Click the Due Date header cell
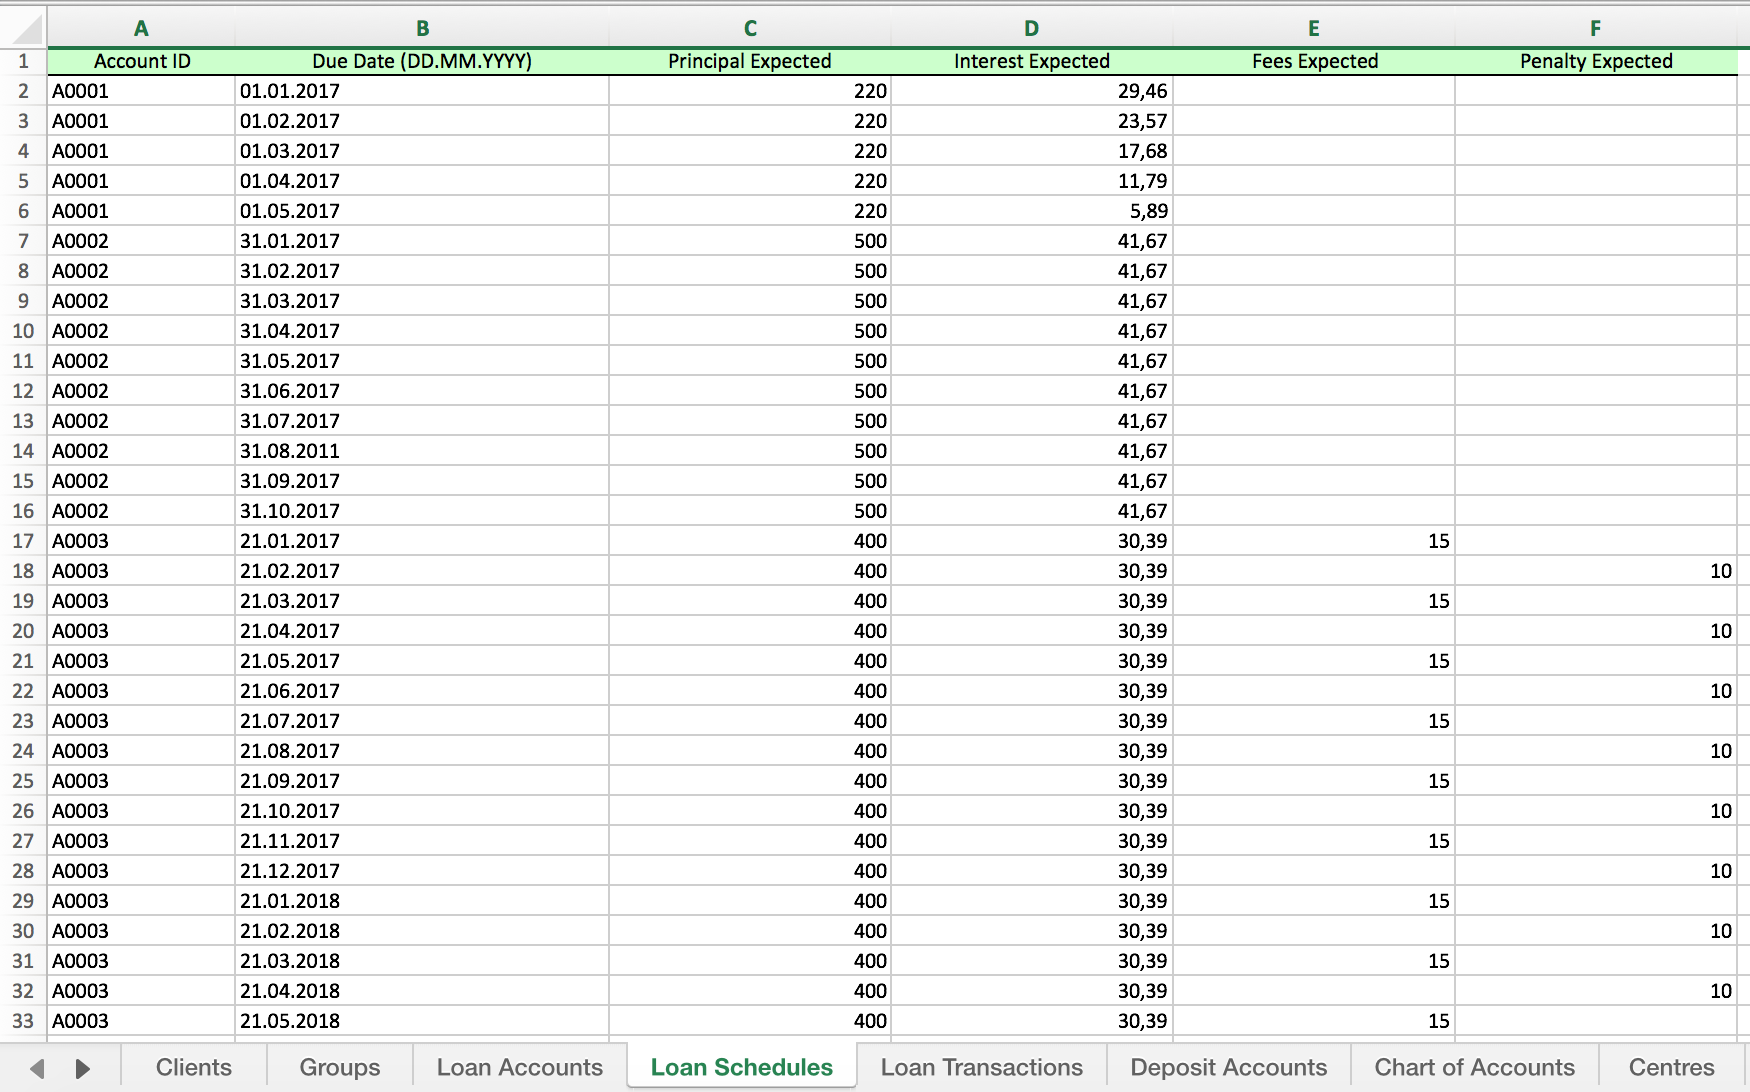Viewport: 1750px width, 1092px height. [421, 61]
